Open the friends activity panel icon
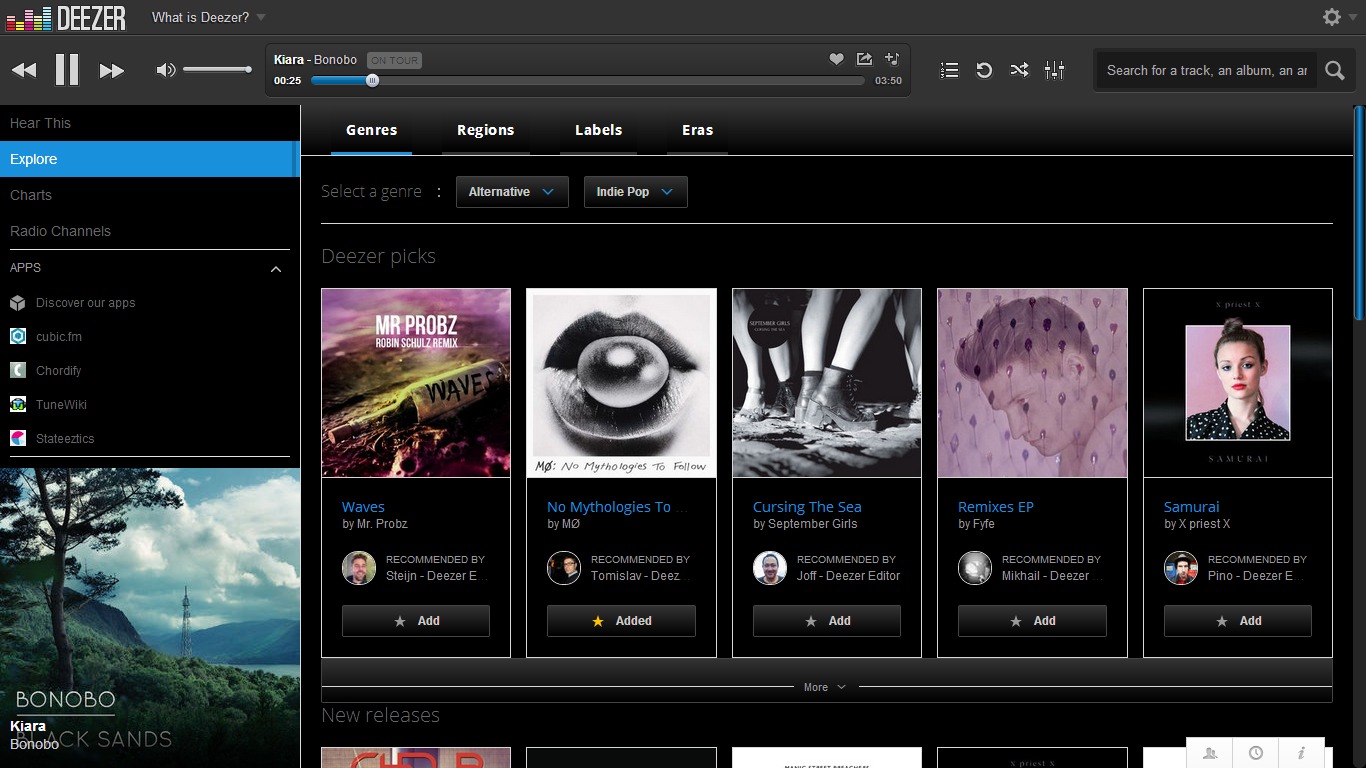 pos(1210,753)
